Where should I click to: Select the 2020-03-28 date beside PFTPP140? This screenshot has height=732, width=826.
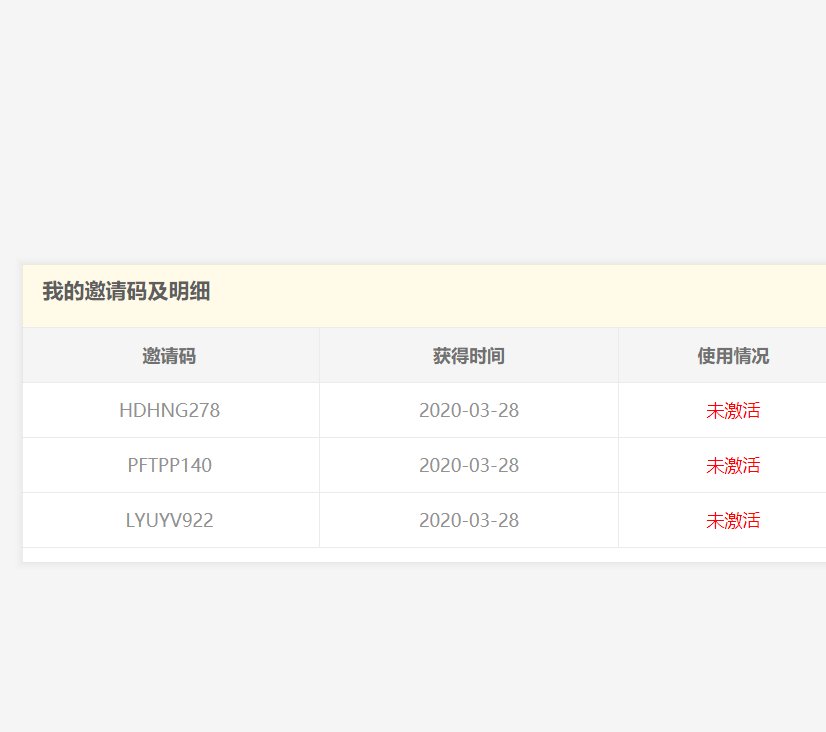468,465
